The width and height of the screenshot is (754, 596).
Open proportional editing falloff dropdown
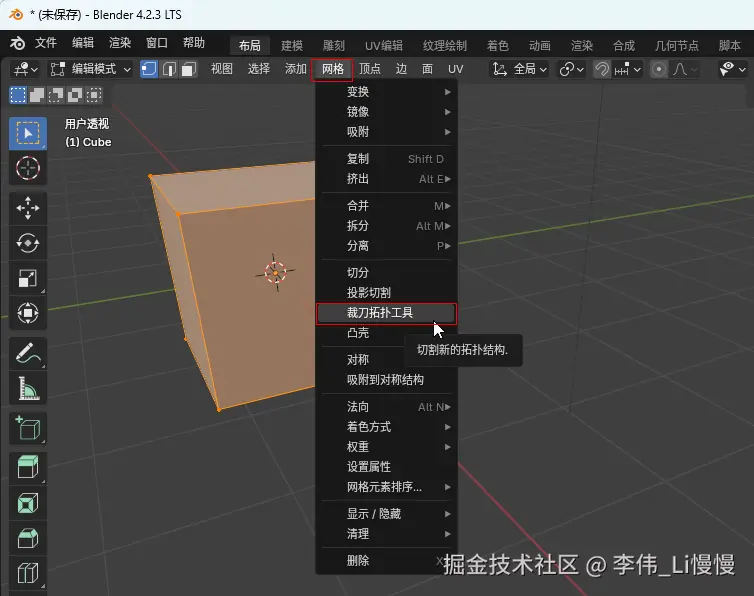point(684,69)
